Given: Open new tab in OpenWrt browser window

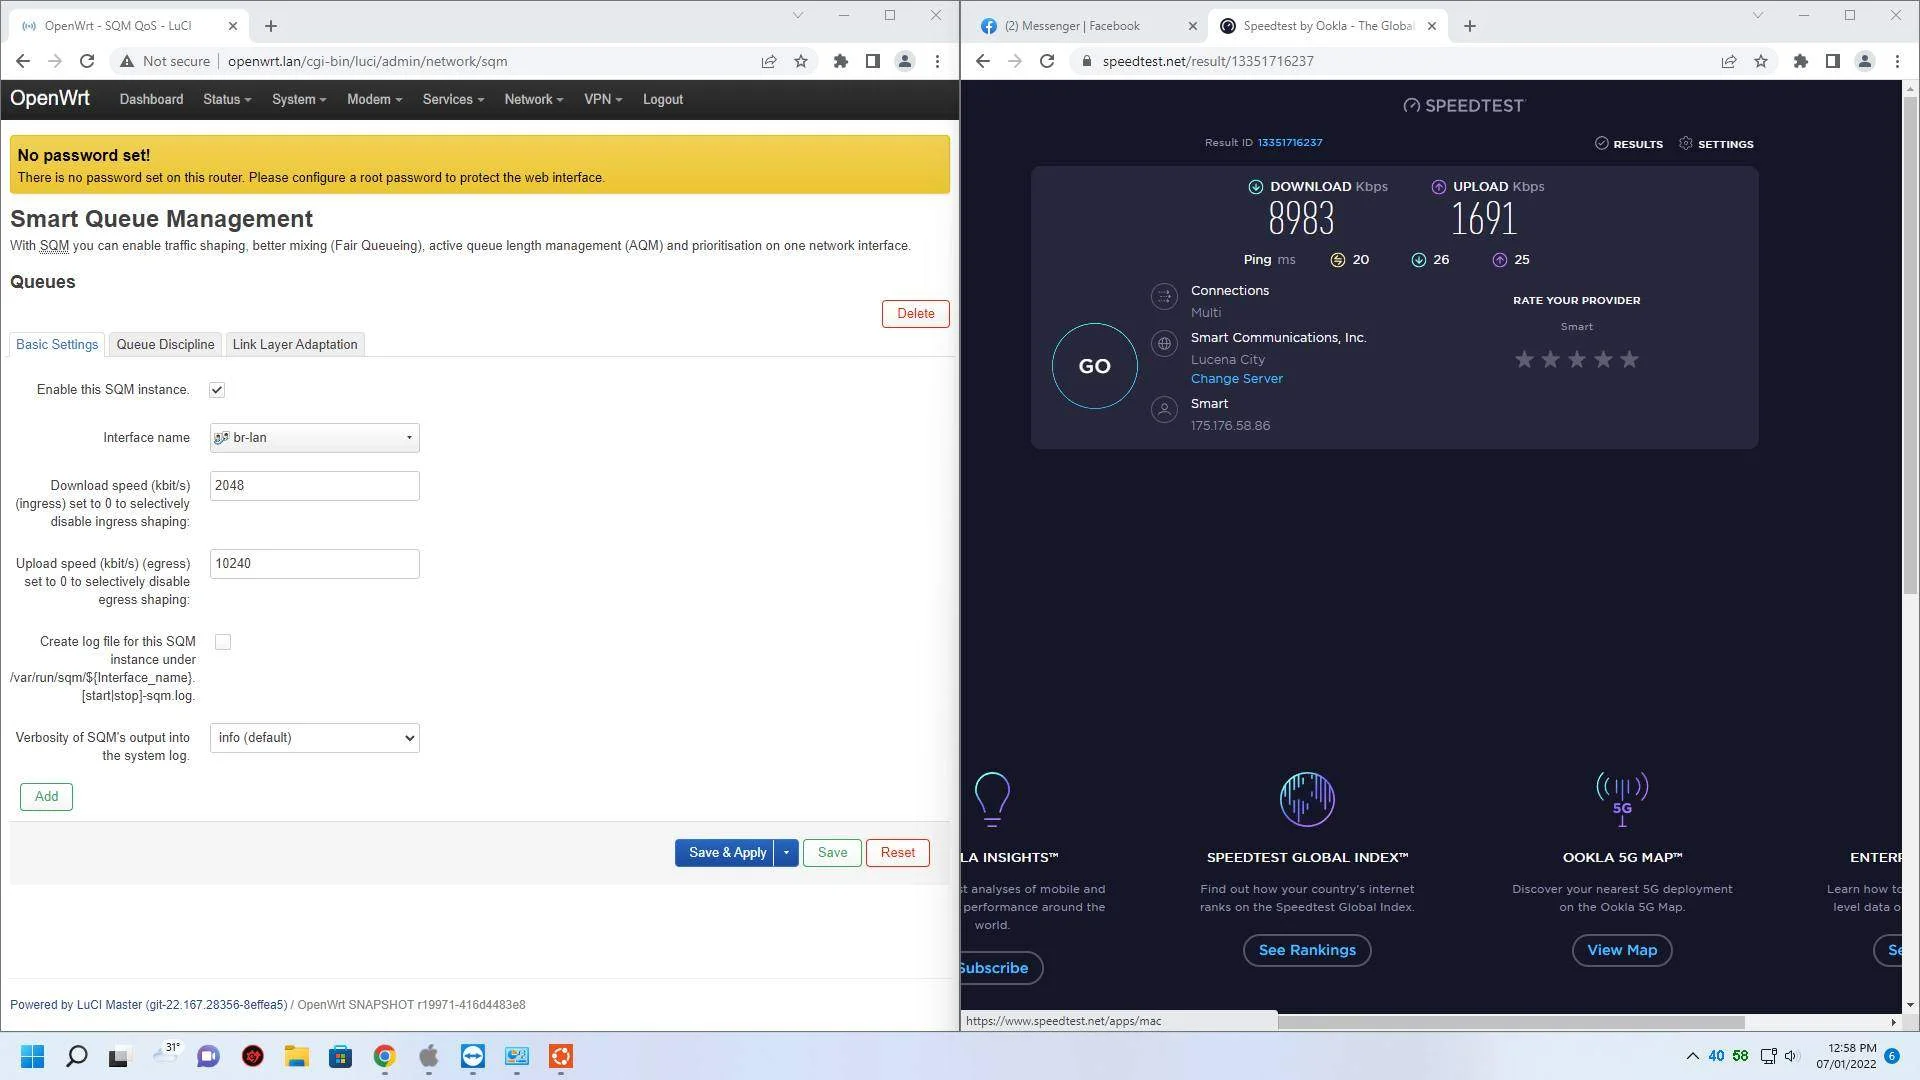Looking at the screenshot, I should click(x=271, y=26).
